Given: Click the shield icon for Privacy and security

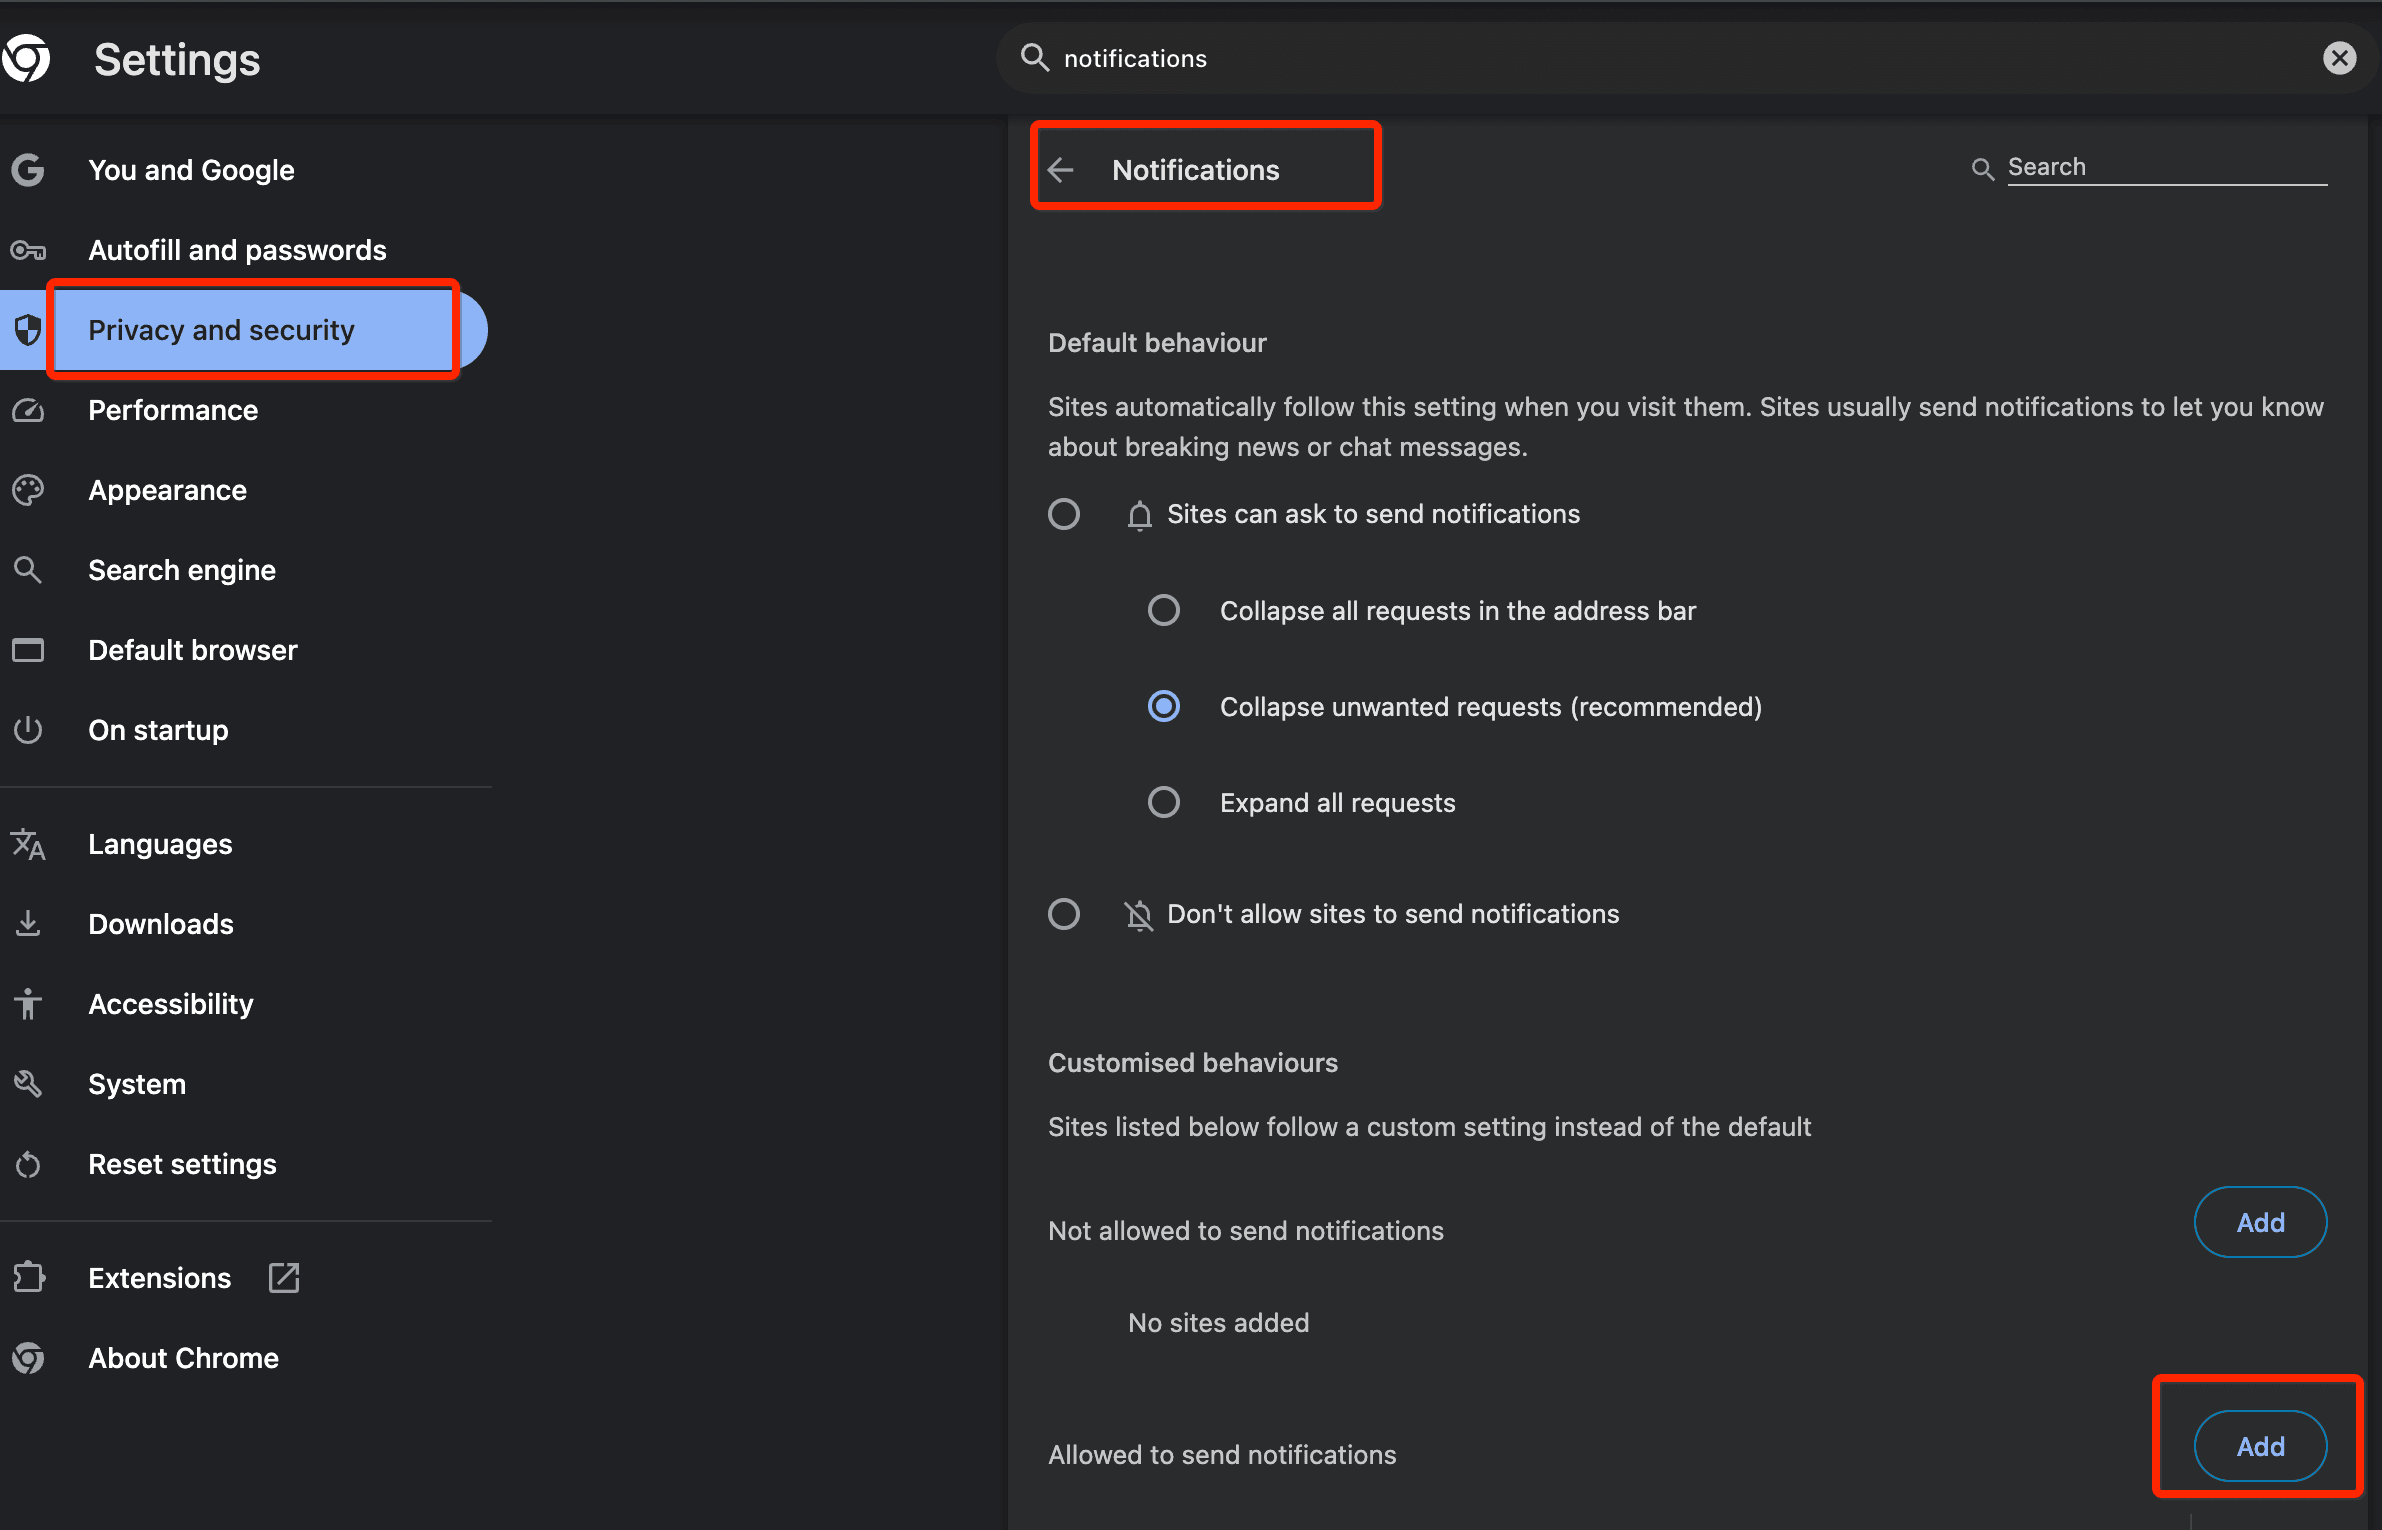Looking at the screenshot, I should (x=28, y=330).
